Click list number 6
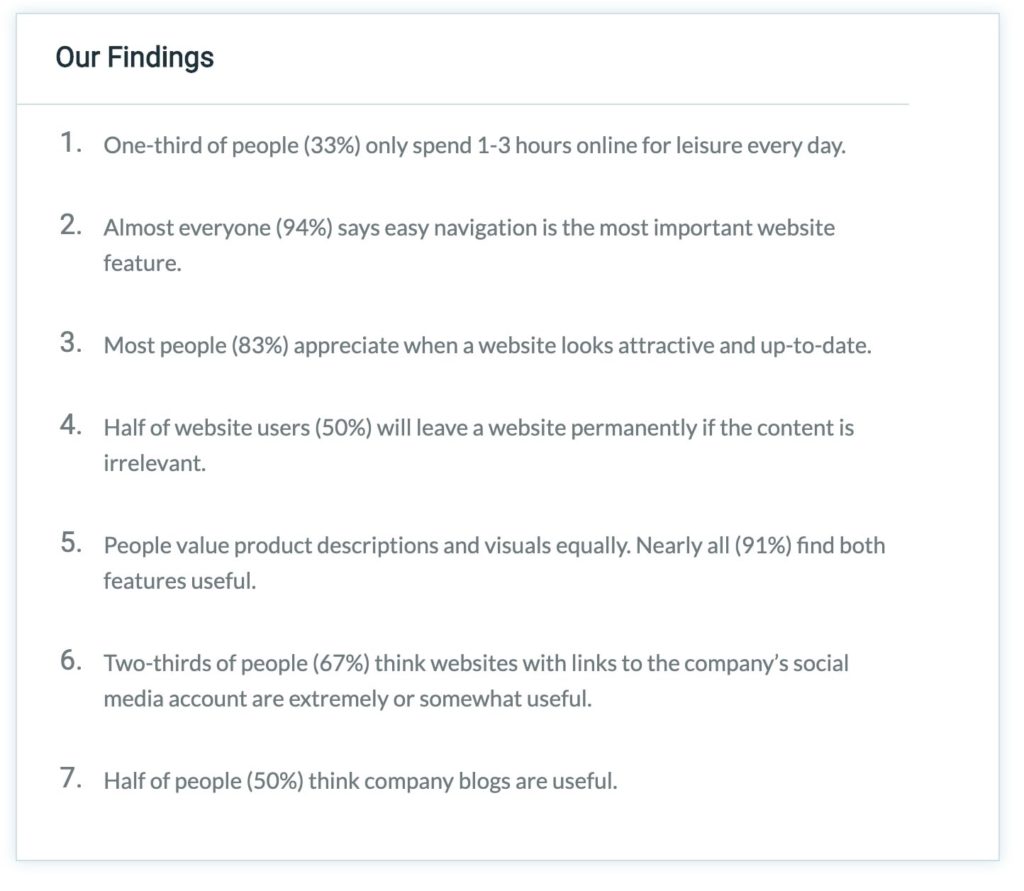Screen dimensions: 1024x891 pos(70,661)
